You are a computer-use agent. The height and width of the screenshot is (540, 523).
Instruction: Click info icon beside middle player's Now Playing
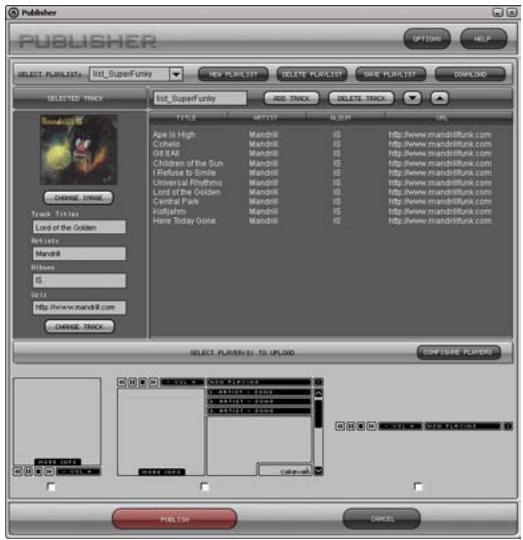click(318, 382)
